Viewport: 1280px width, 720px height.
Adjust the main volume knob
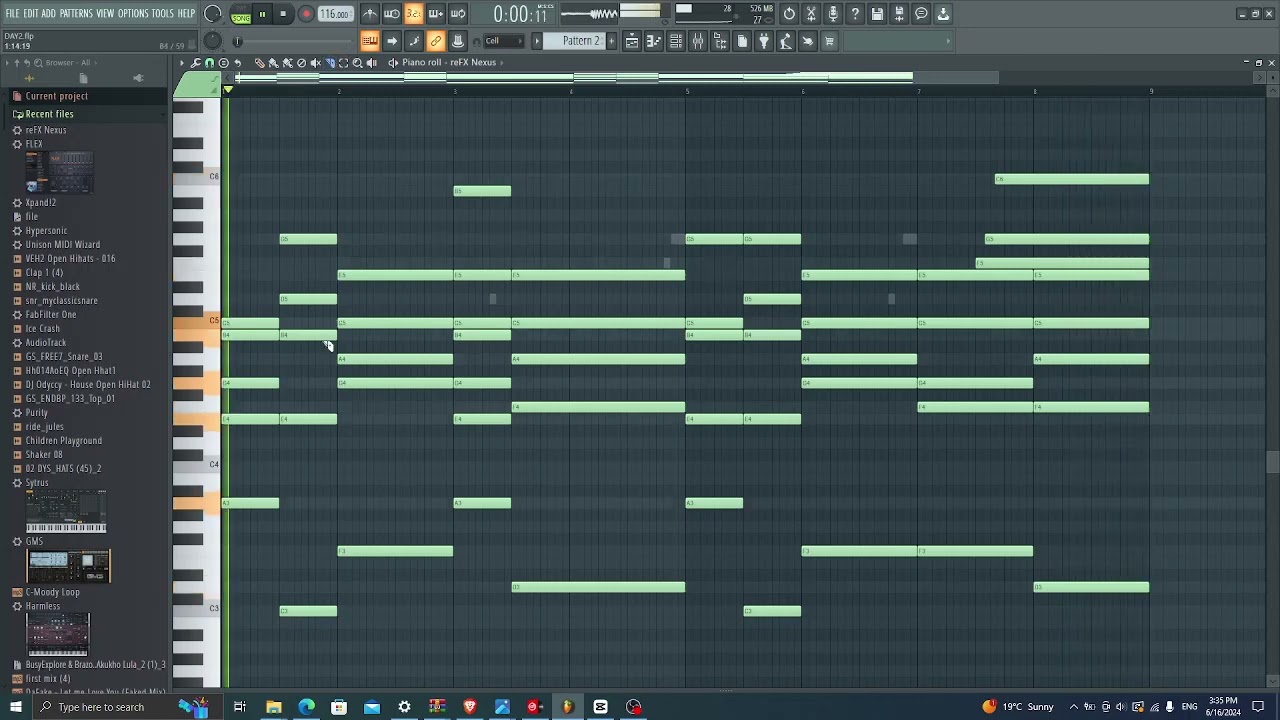(x=213, y=14)
